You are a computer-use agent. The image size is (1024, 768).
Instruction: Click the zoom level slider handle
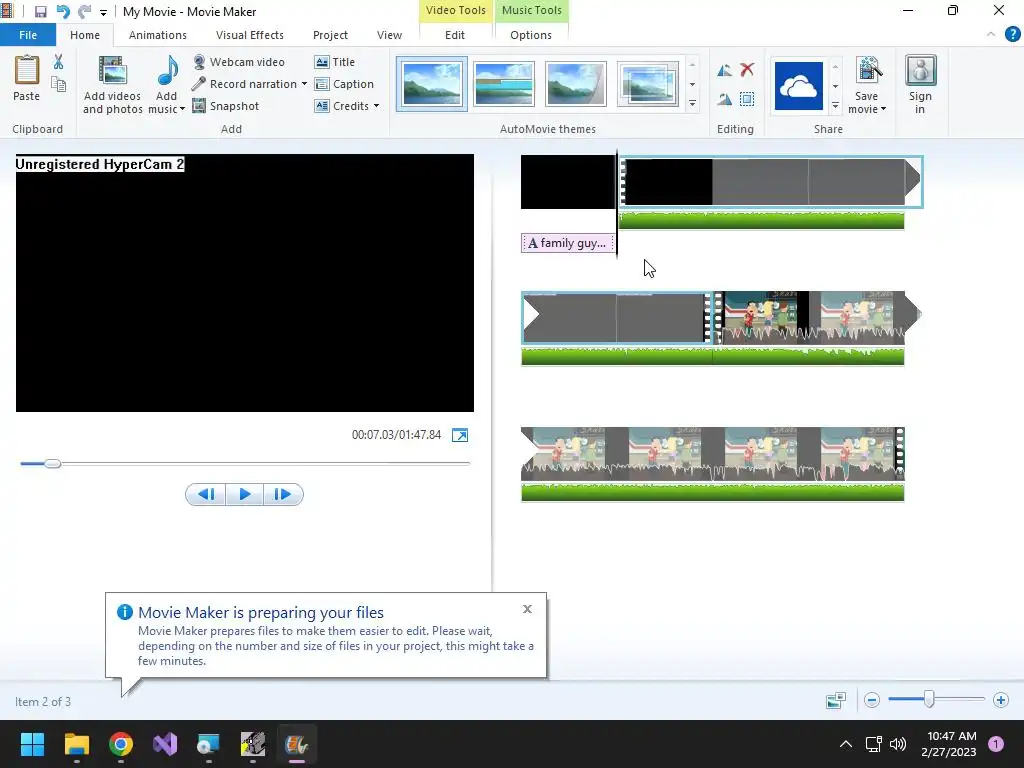click(x=929, y=700)
